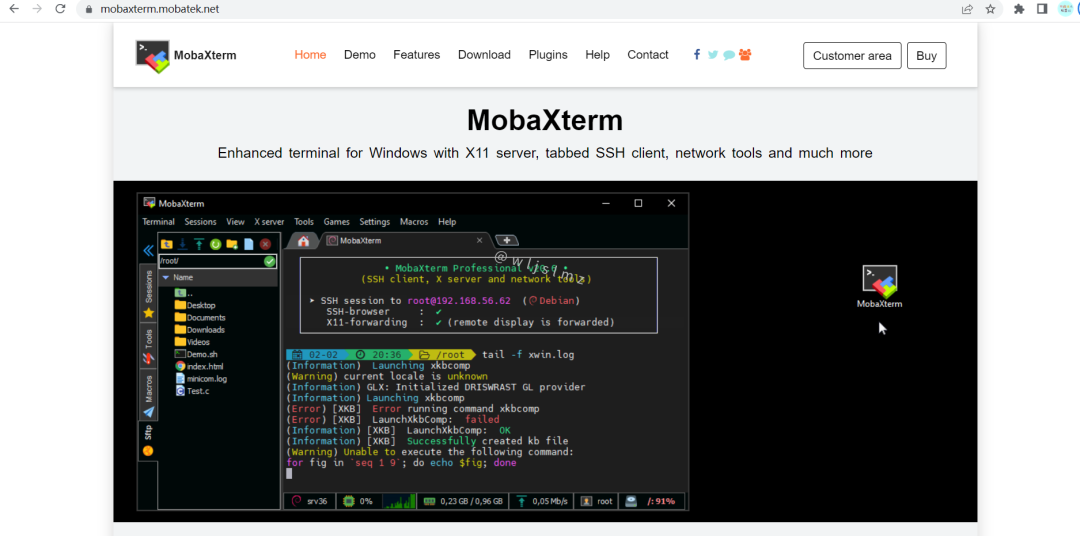Select the Downloads folder in file list
The height and width of the screenshot is (536, 1080).
(200, 330)
